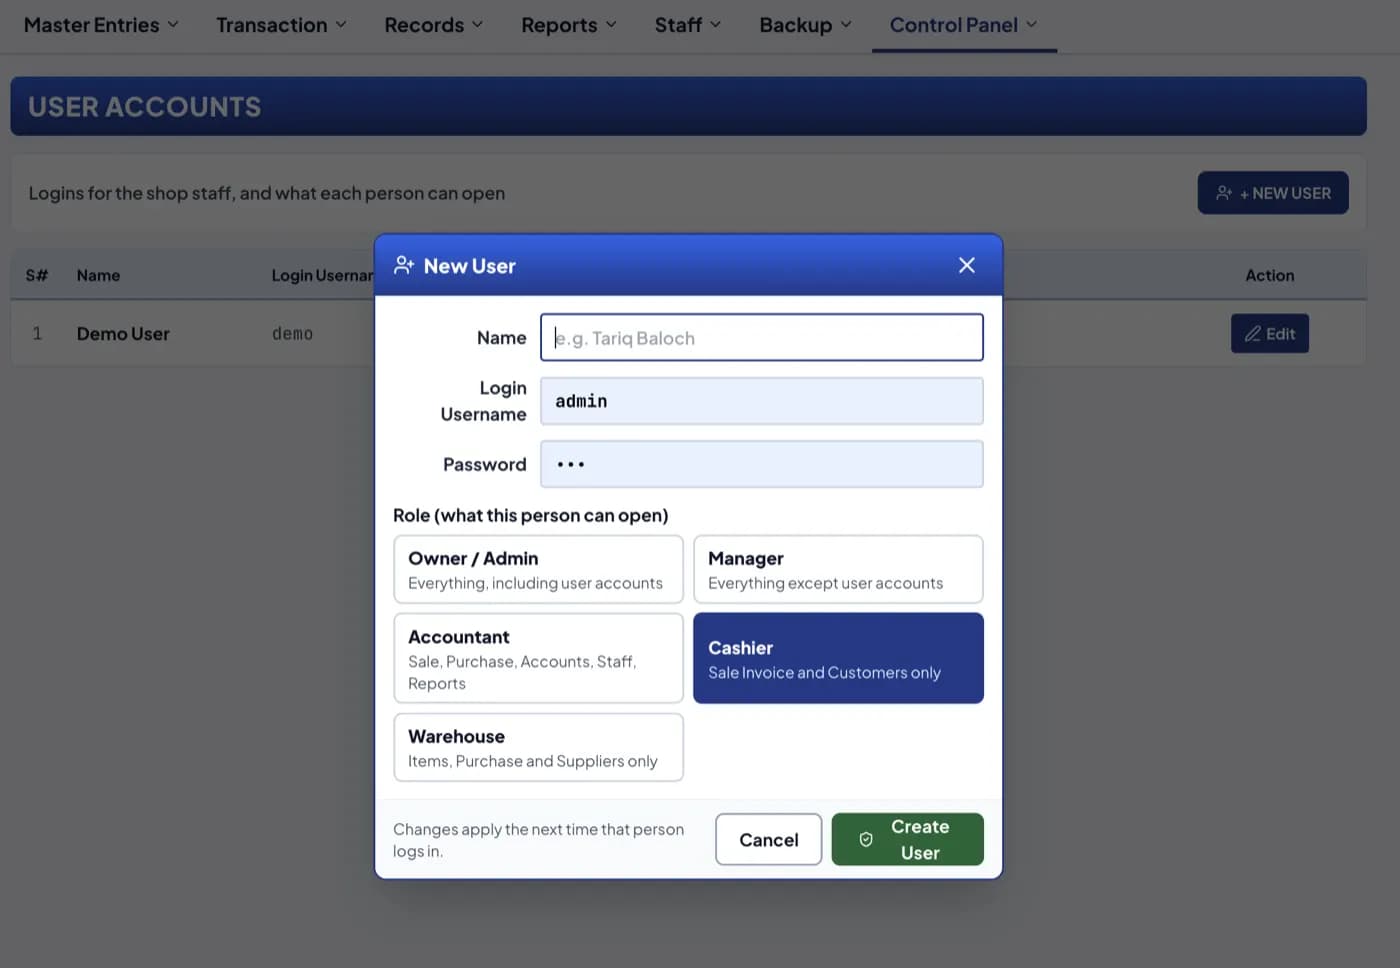Open the Backup menu
The width and height of the screenshot is (1400, 968).
click(805, 25)
